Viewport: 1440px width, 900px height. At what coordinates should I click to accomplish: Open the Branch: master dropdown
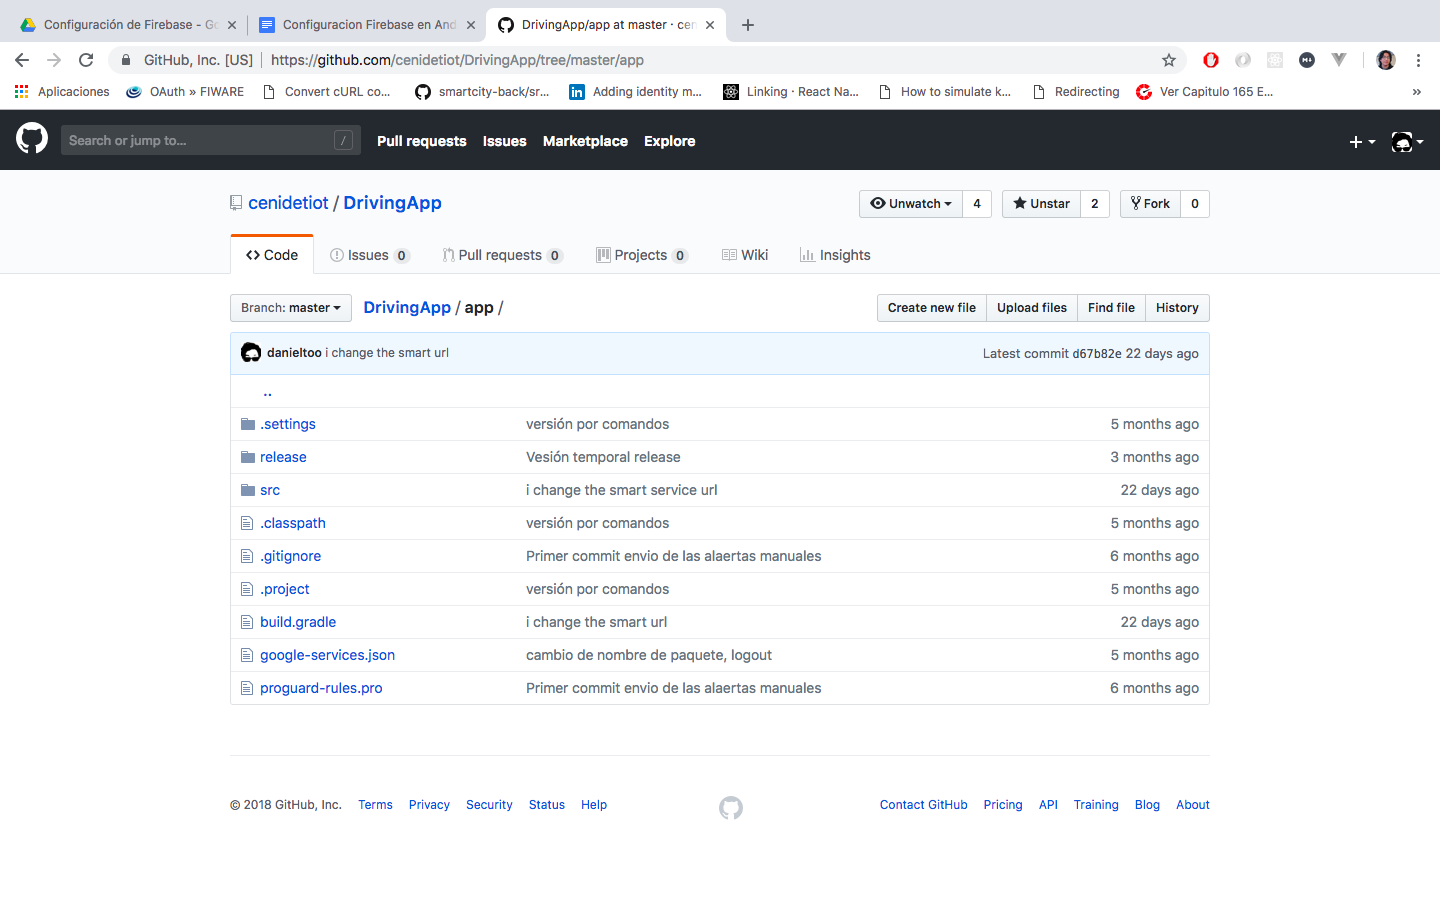pos(291,308)
